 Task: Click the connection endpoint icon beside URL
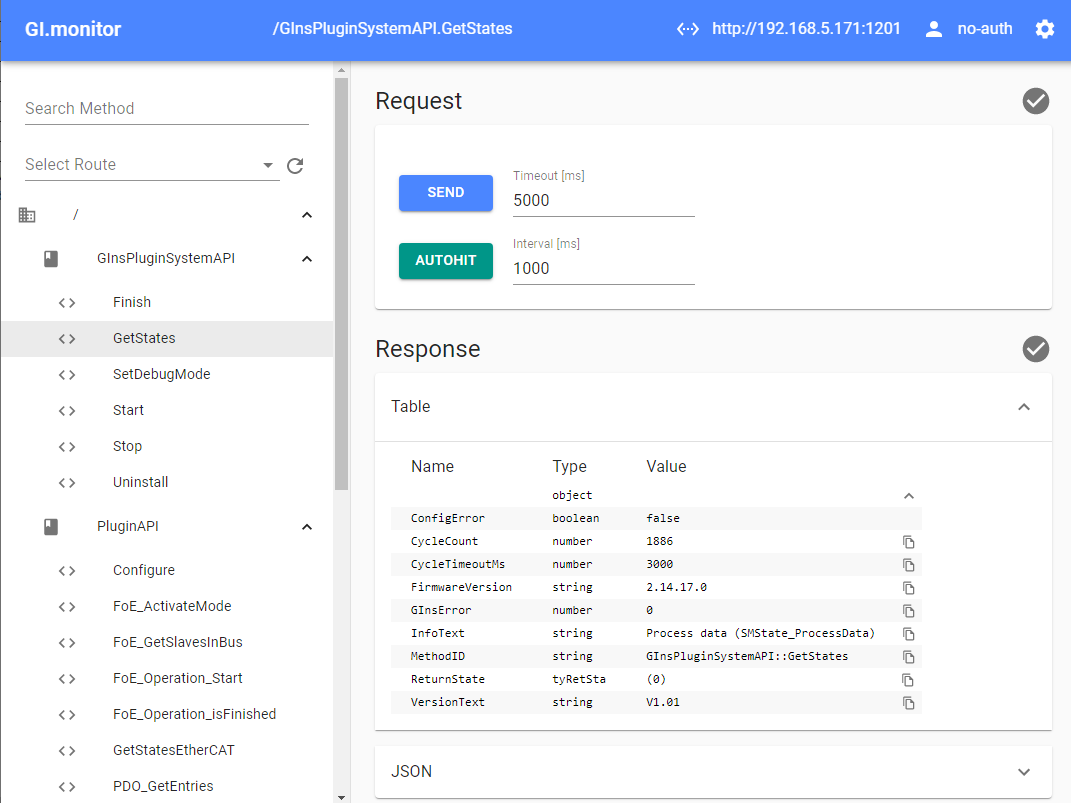(x=687, y=29)
